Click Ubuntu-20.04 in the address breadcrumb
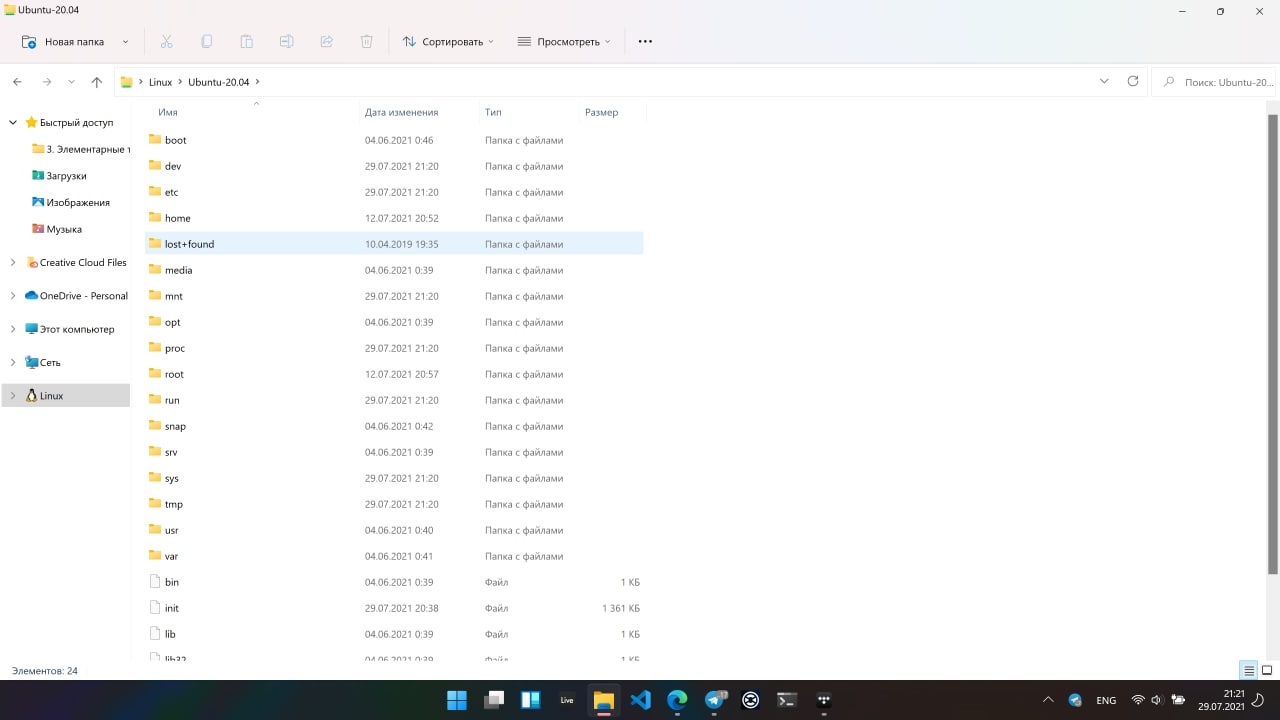The width and height of the screenshot is (1280, 720). [218, 82]
